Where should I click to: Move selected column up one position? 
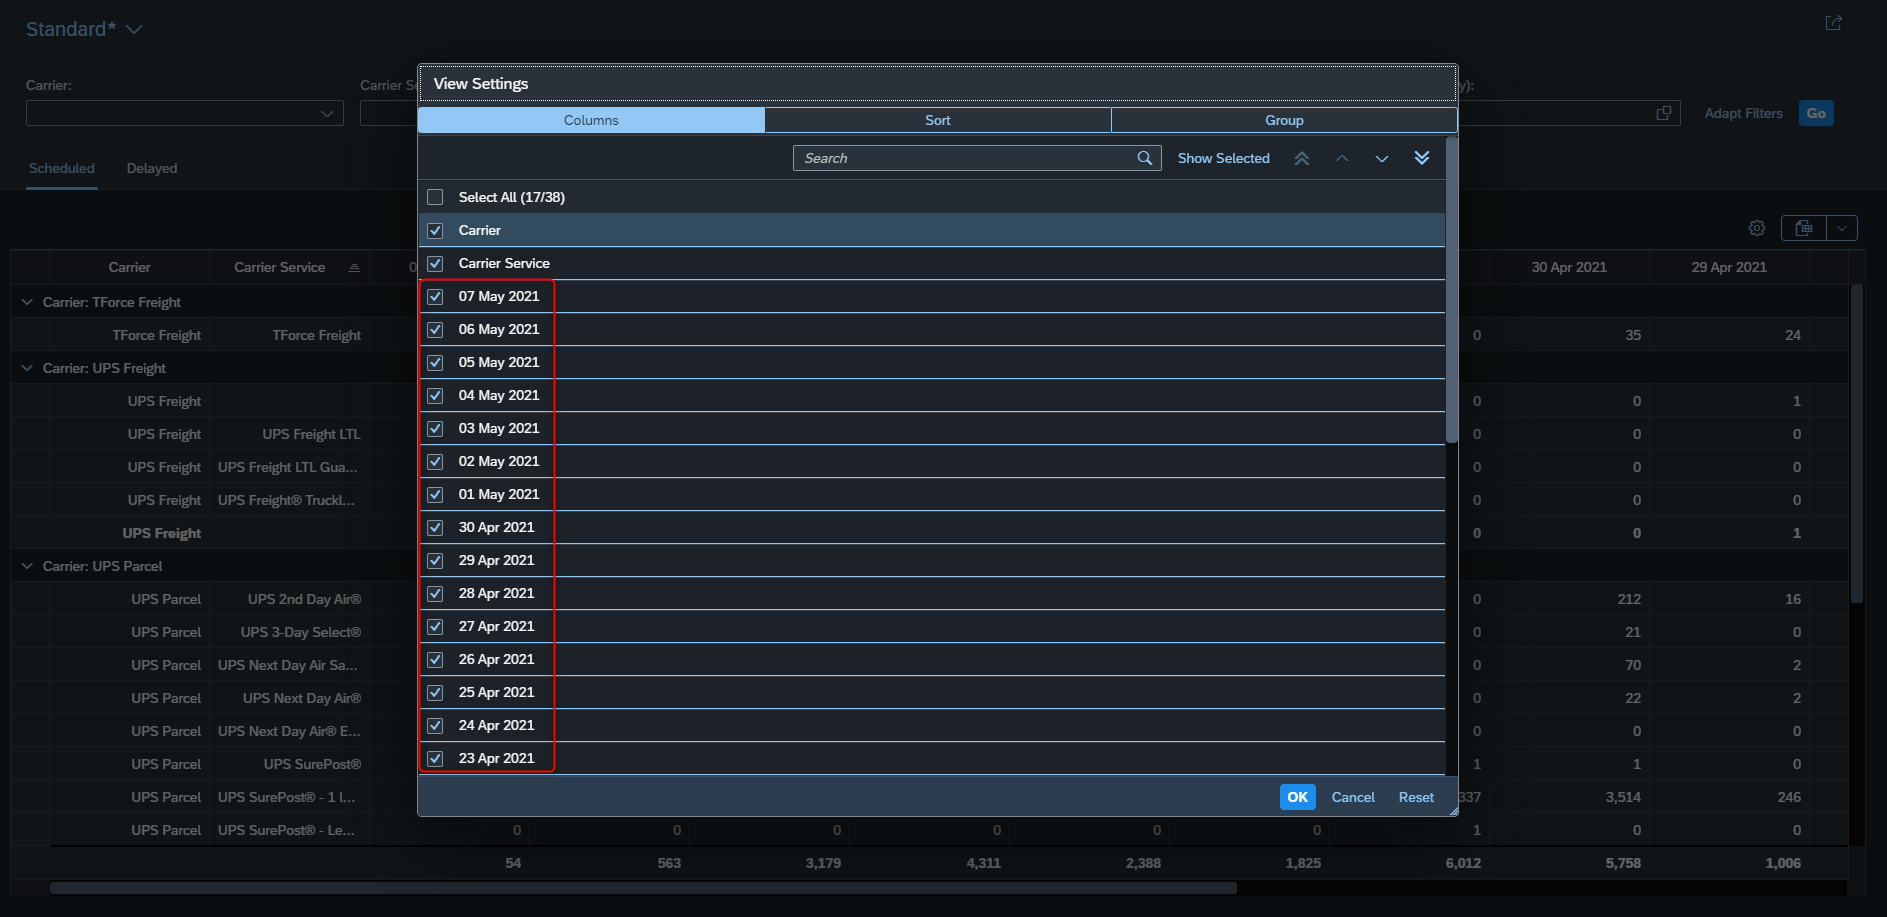tap(1342, 158)
